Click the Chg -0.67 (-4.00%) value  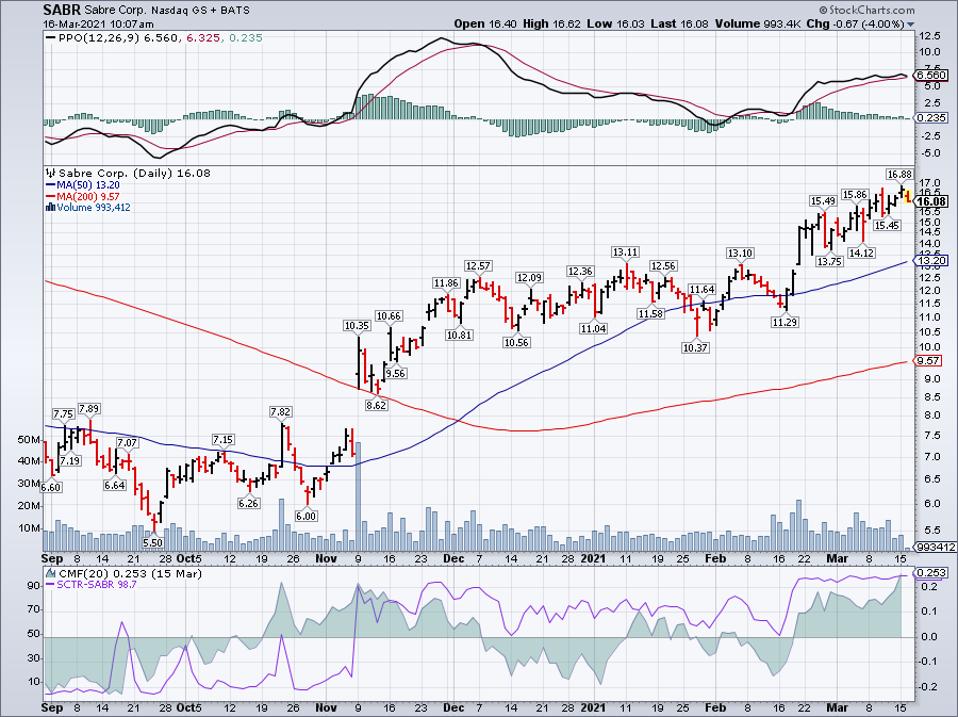tap(855, 24)
